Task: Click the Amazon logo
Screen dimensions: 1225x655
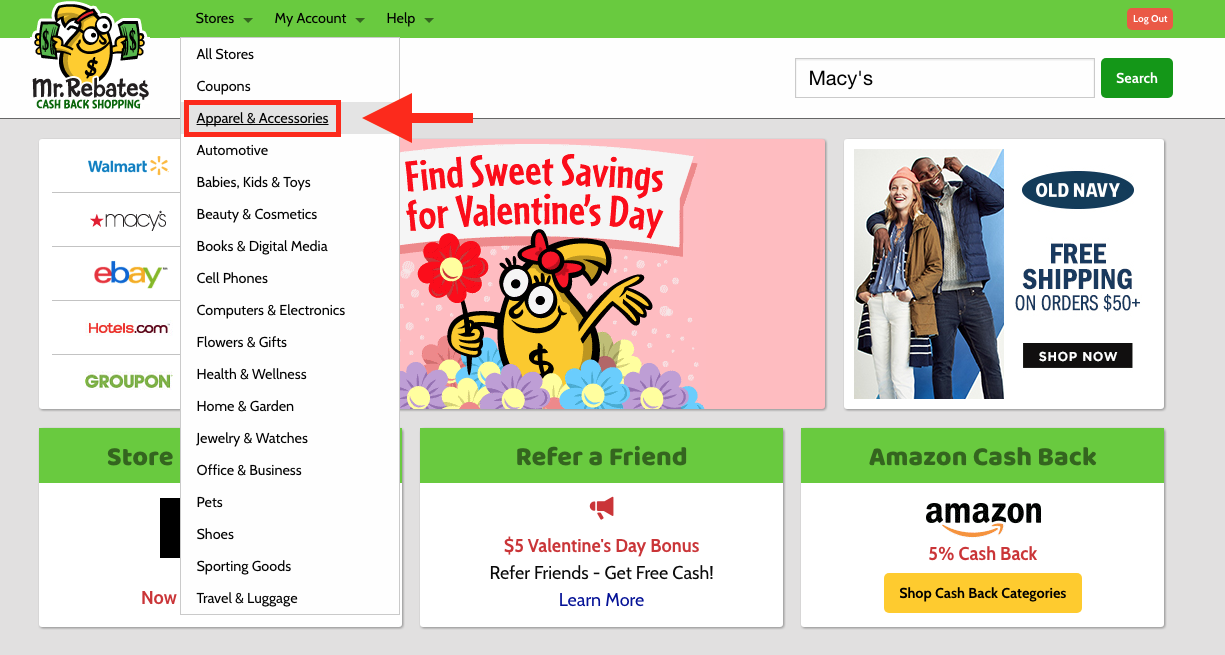Action: point(983,518)
